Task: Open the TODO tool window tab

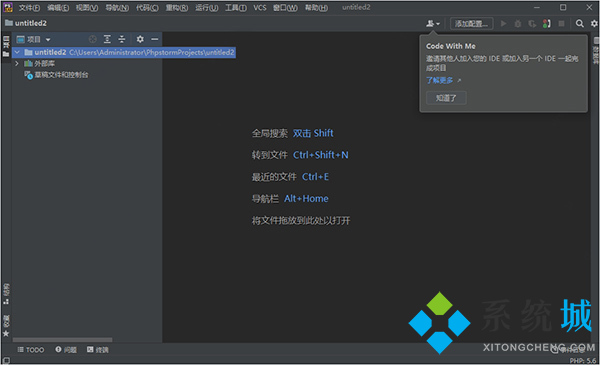Action: coord(31,350)
